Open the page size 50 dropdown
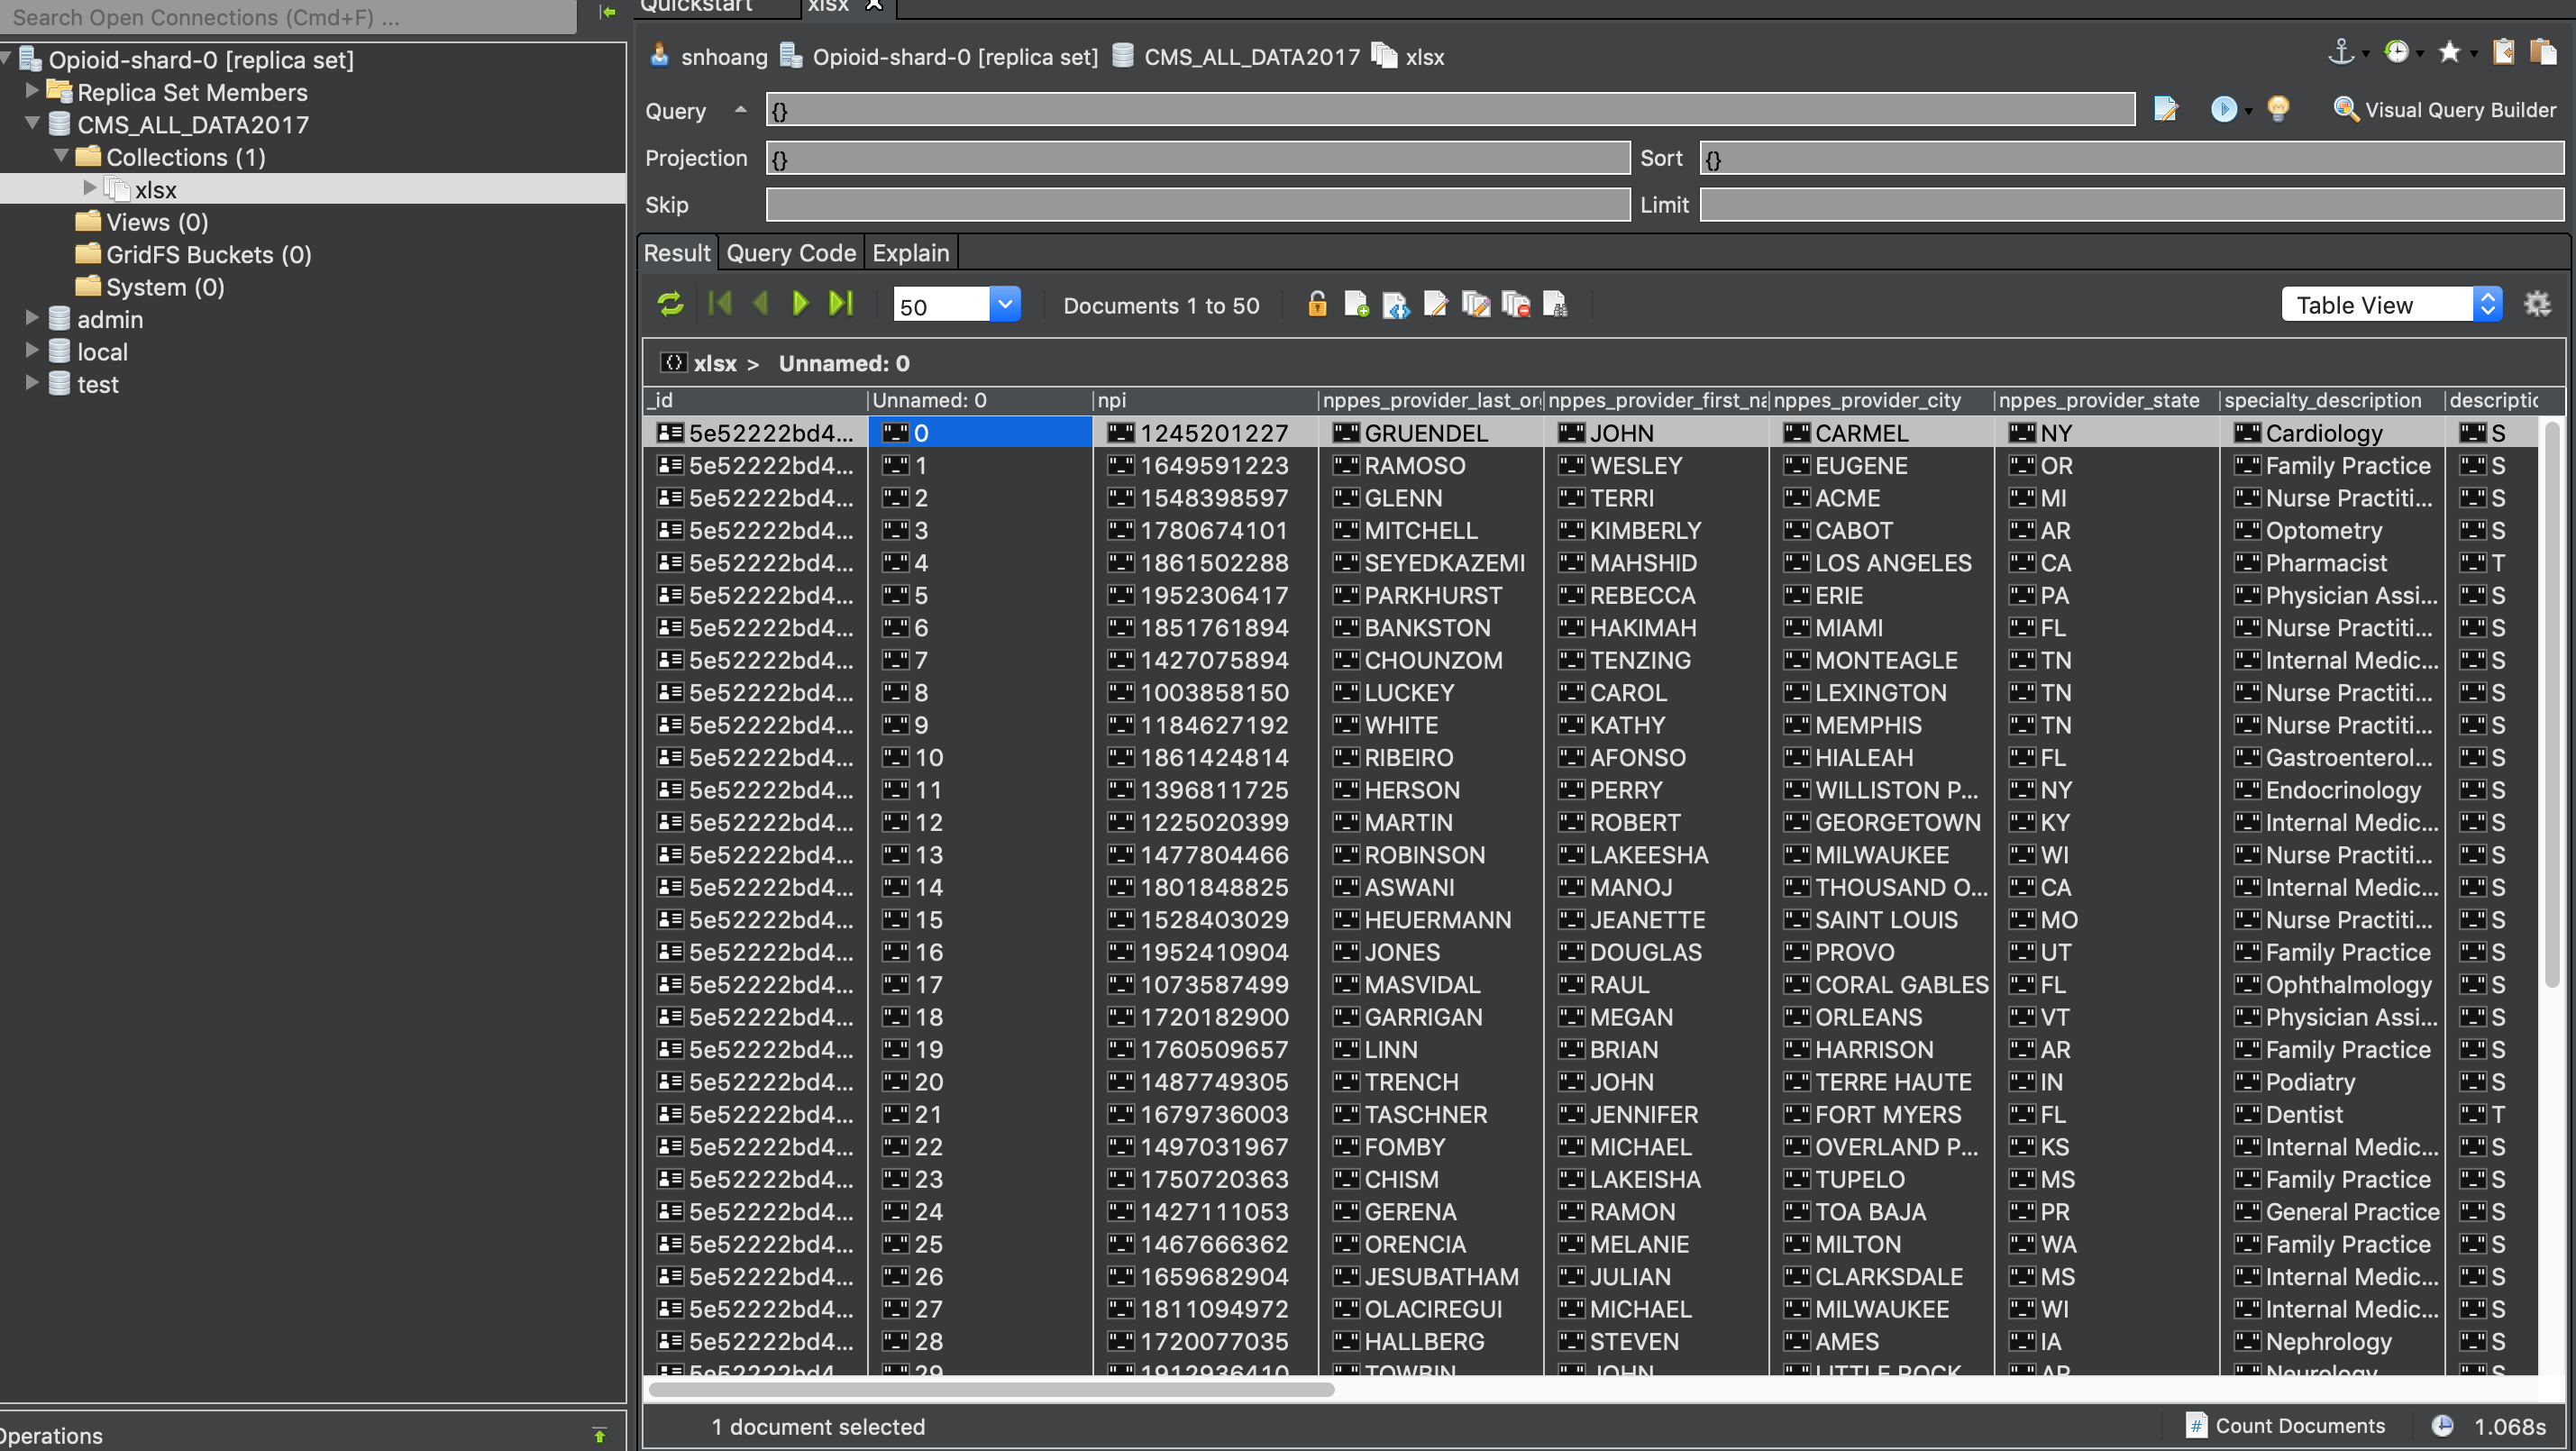 (x=1005, y=304)
